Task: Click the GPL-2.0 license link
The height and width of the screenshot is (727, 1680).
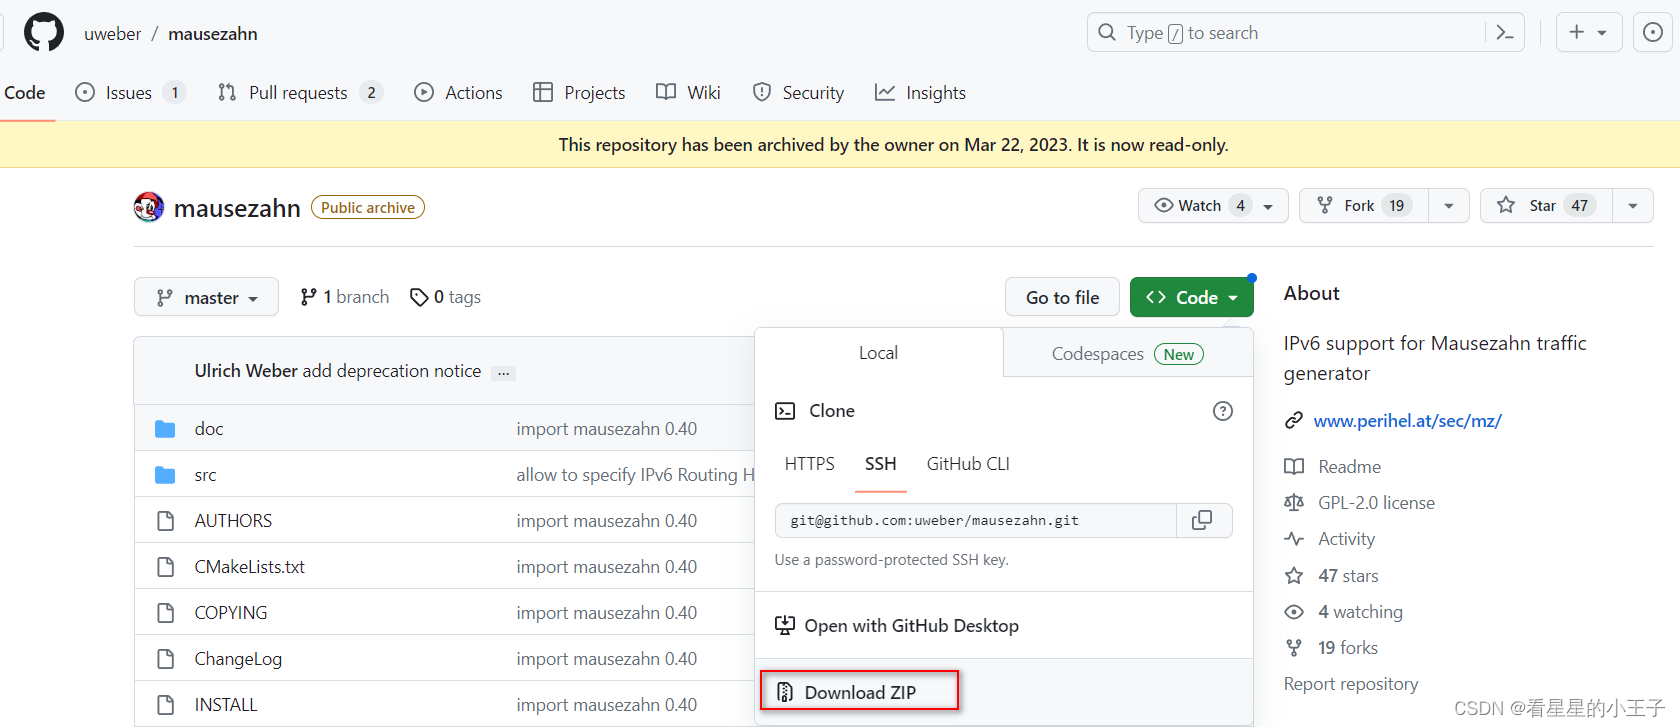Action: (x=1376, y=503)
